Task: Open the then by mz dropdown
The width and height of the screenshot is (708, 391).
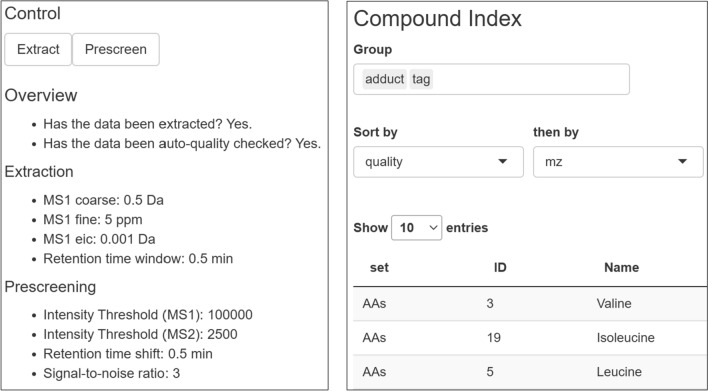Action: 618,162
